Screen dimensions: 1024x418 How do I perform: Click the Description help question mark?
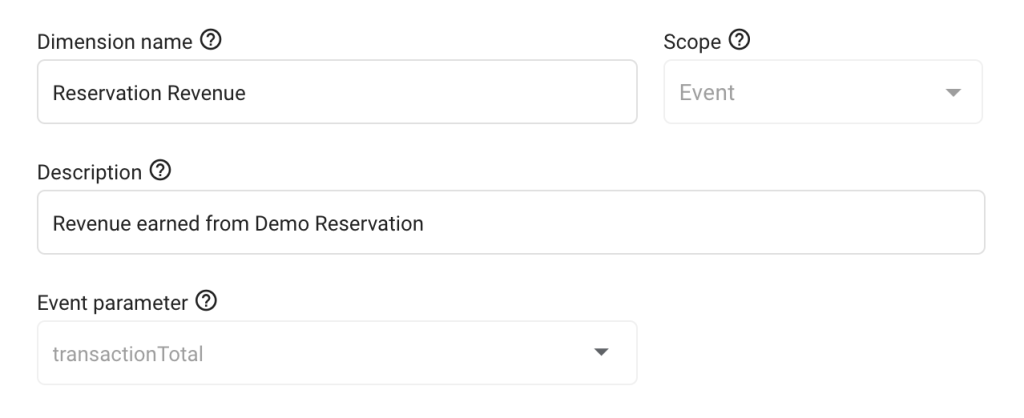coord(158,172)
